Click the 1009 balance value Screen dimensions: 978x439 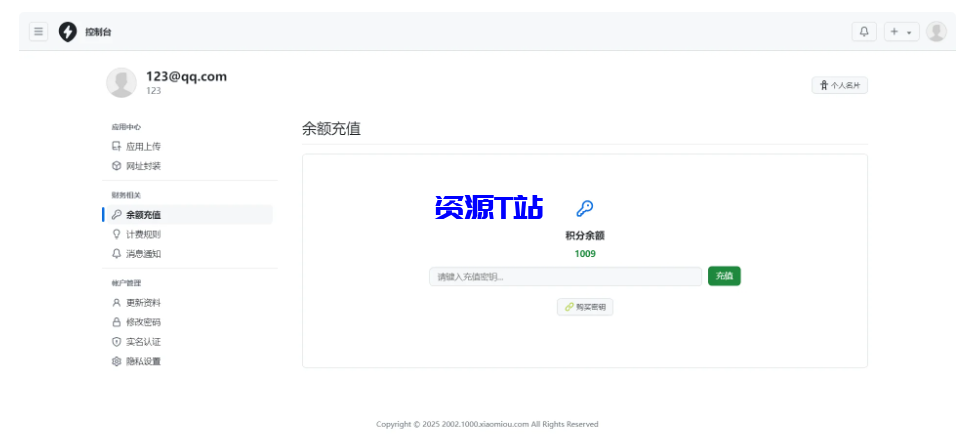(585, 254)
